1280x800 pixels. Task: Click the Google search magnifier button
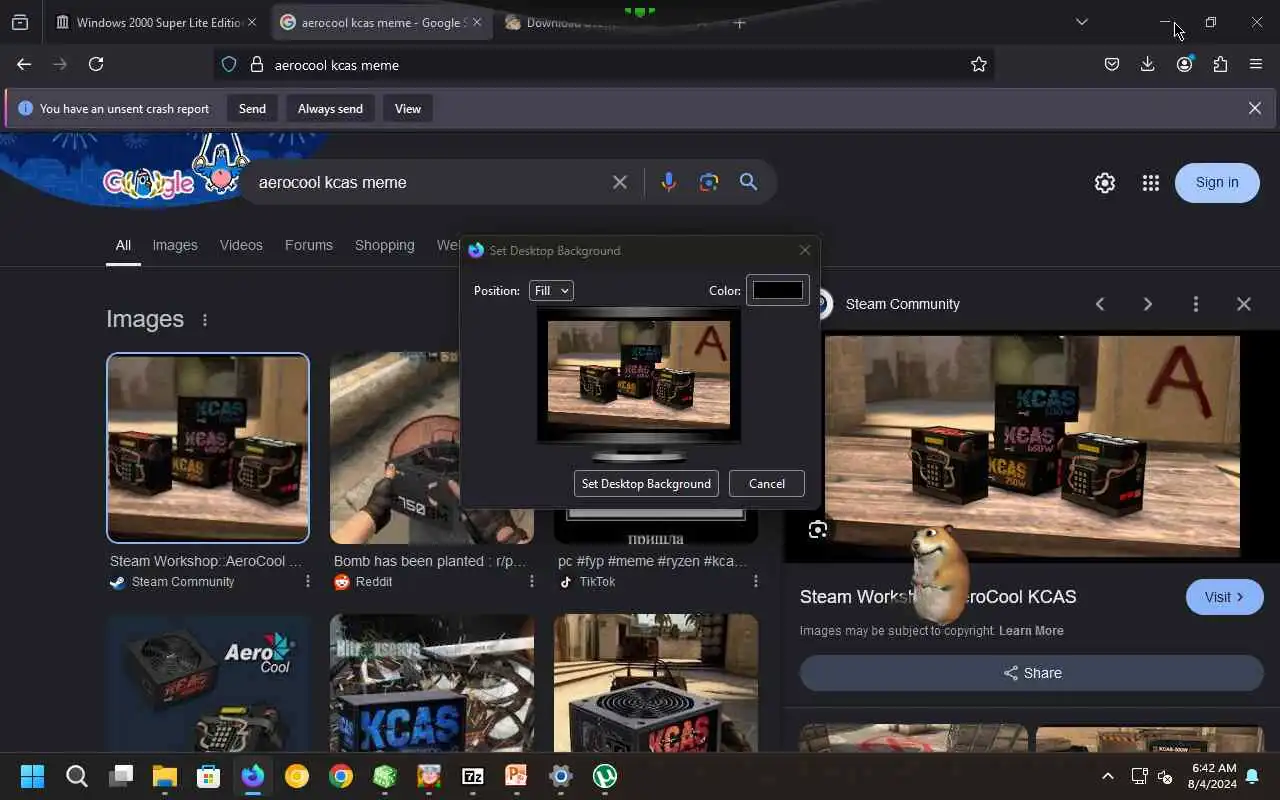click(748, 182)
